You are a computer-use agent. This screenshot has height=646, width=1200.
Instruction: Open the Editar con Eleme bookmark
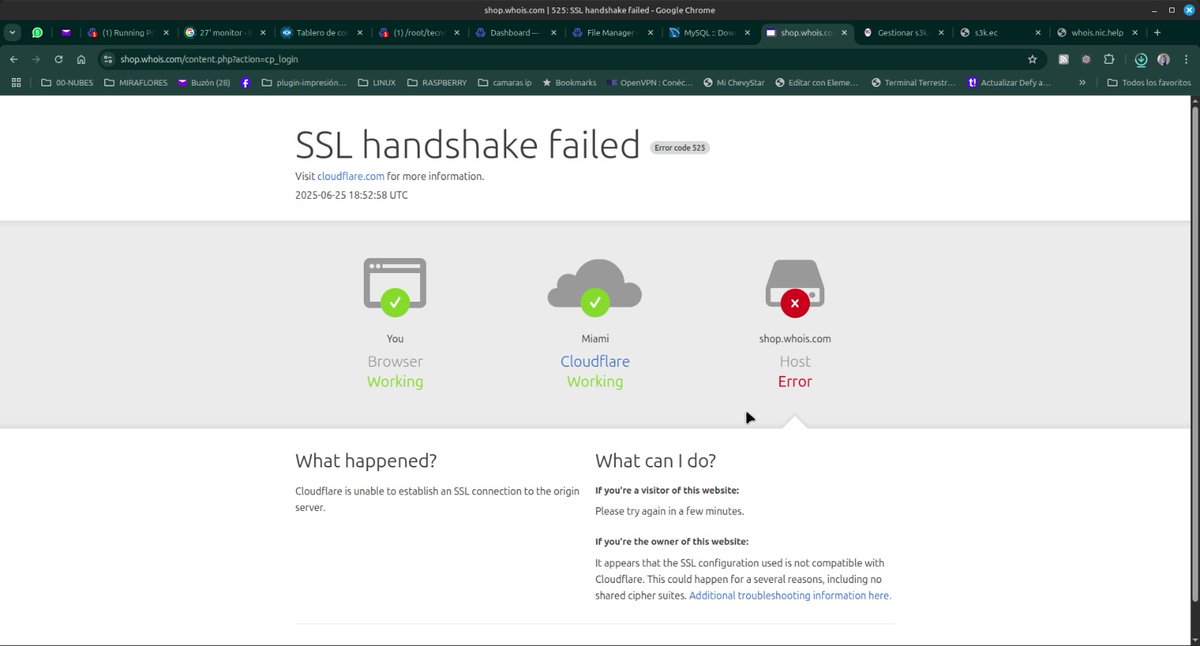(x=815, y=83)
